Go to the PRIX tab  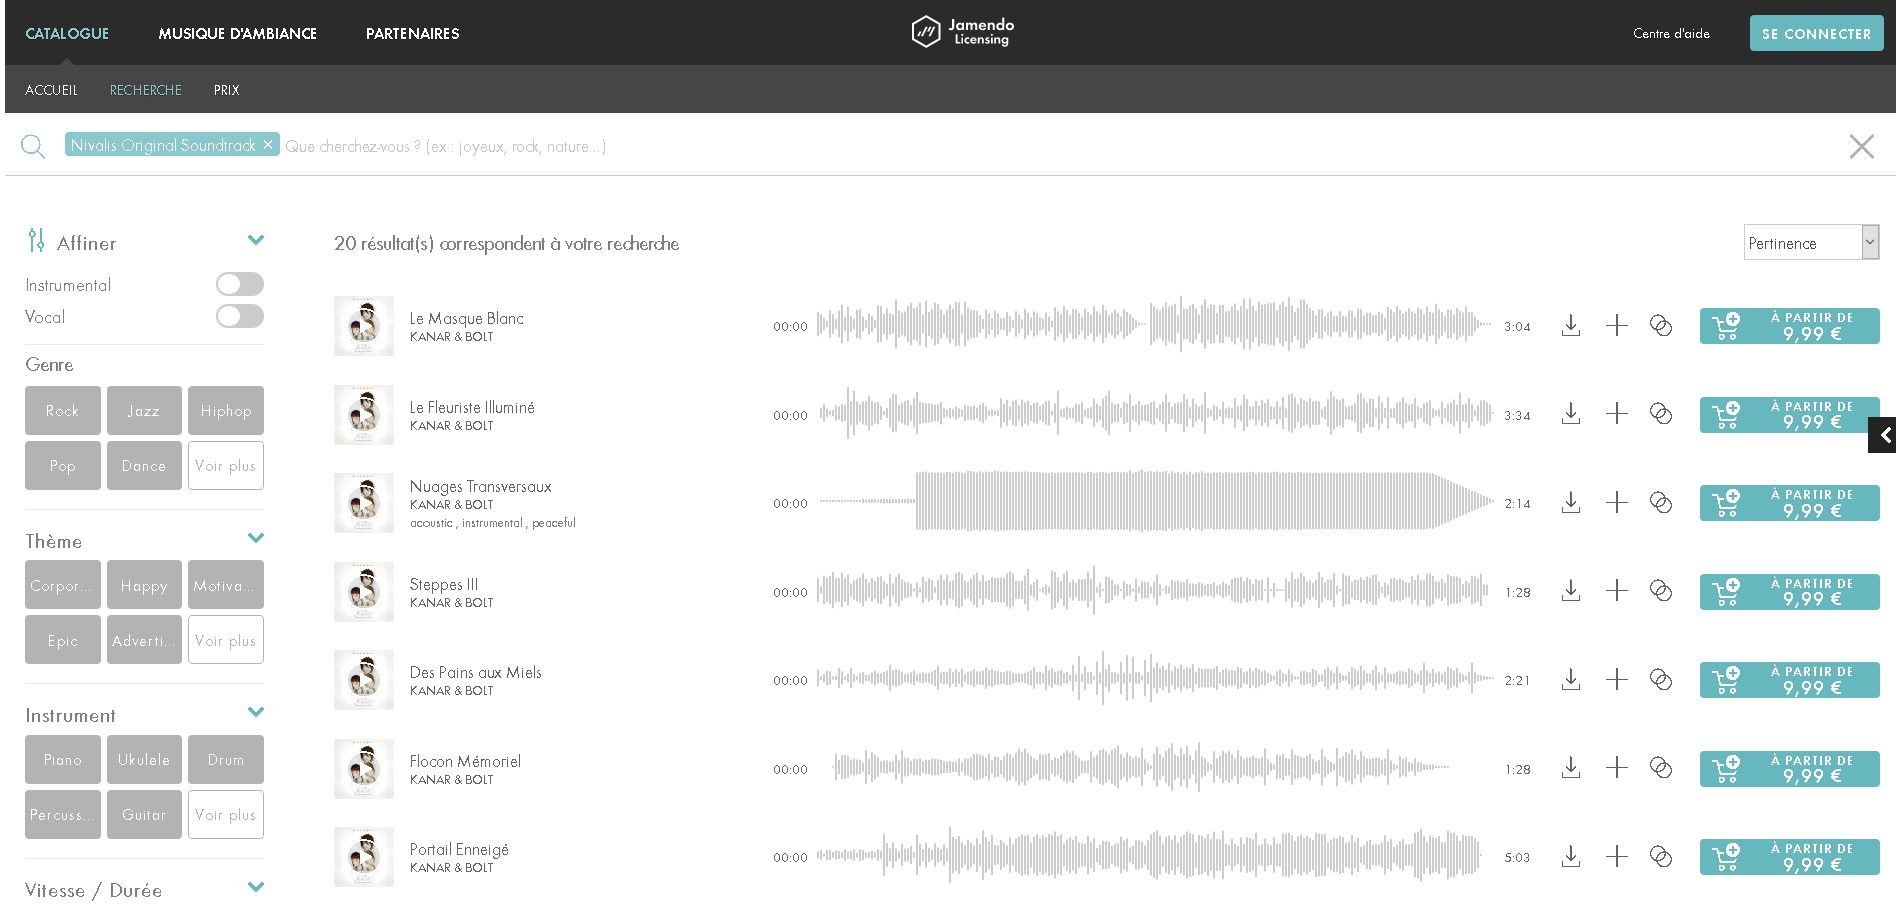click(x=226, y=90)
